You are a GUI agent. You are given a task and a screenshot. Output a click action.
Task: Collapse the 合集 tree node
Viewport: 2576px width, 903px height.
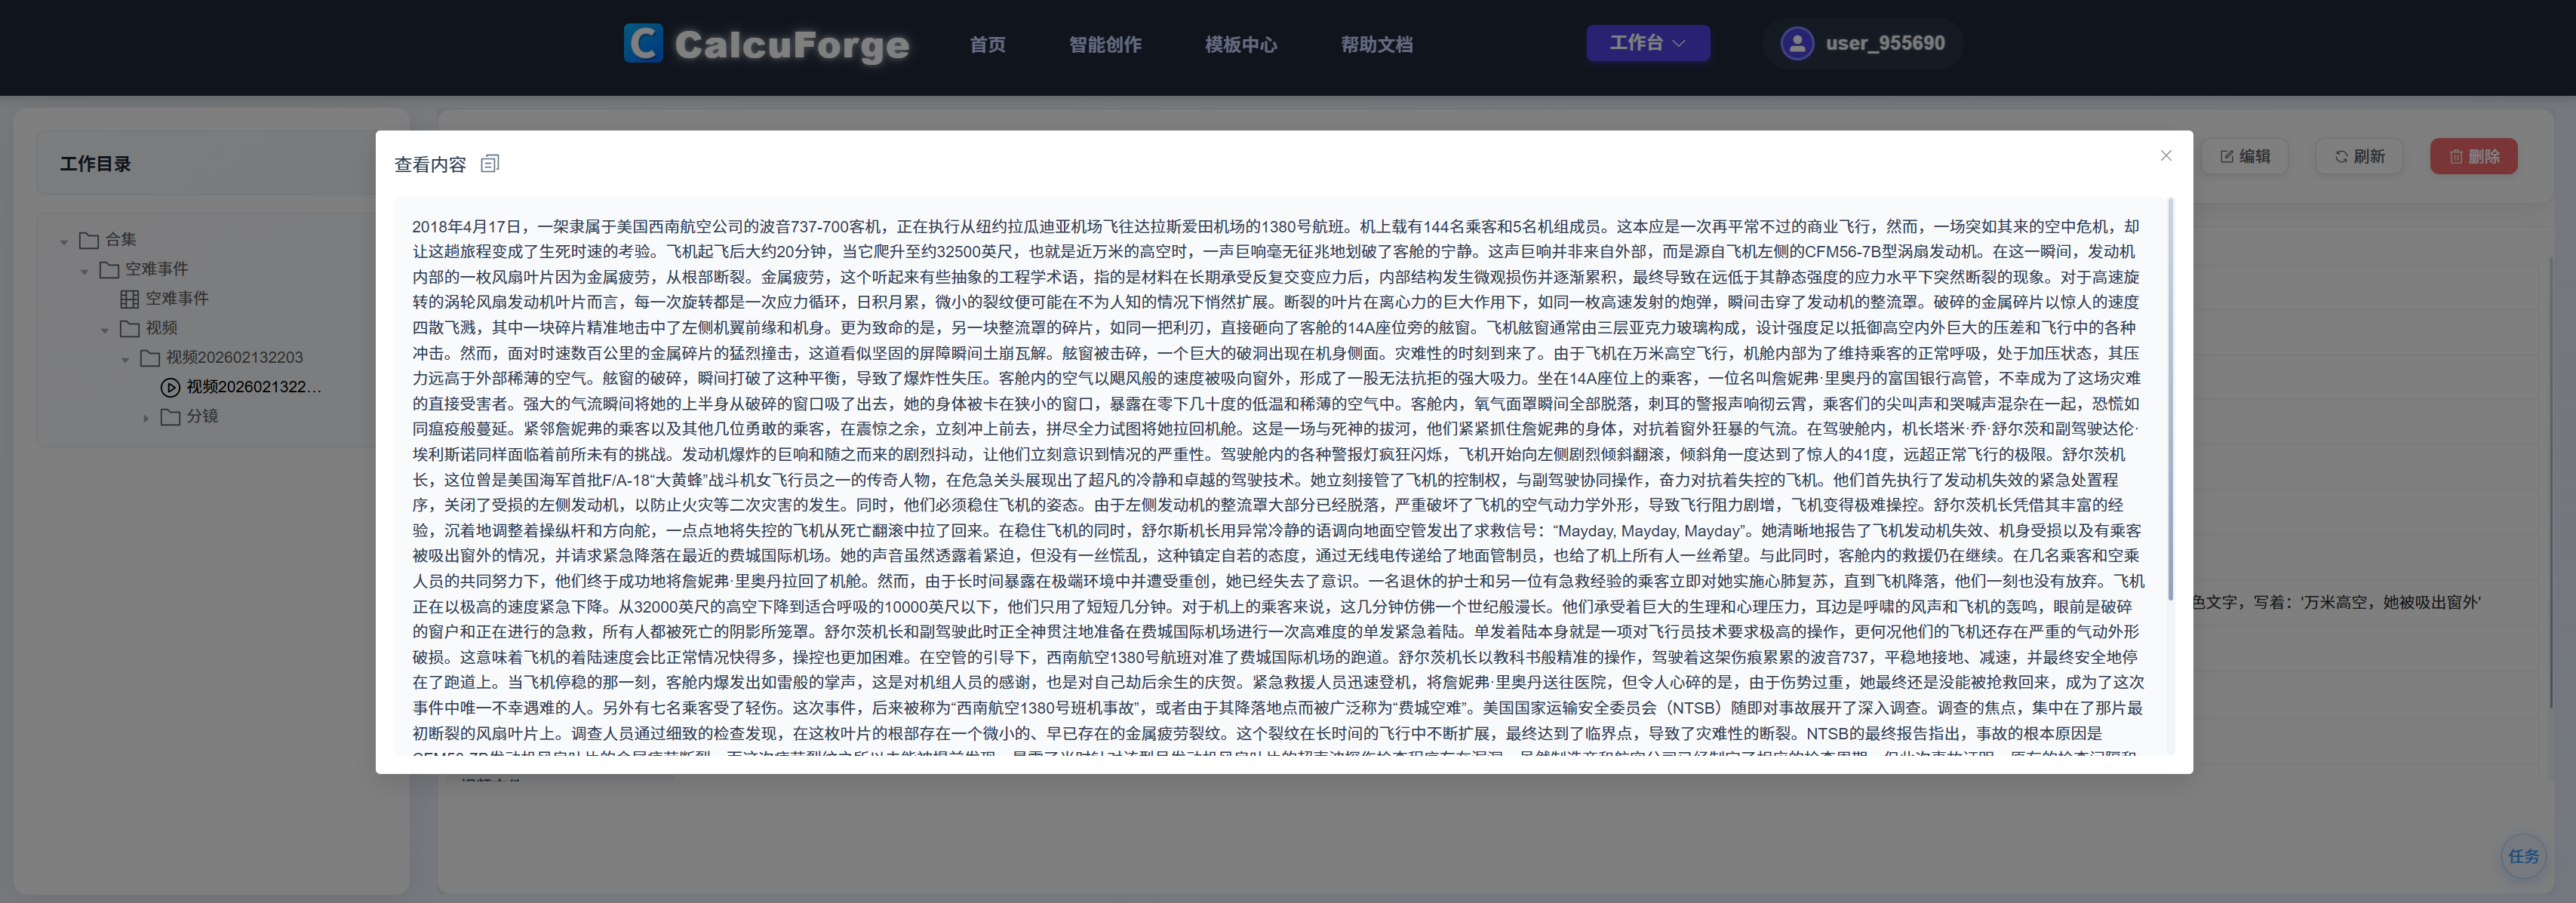click(x=64, y=241)
